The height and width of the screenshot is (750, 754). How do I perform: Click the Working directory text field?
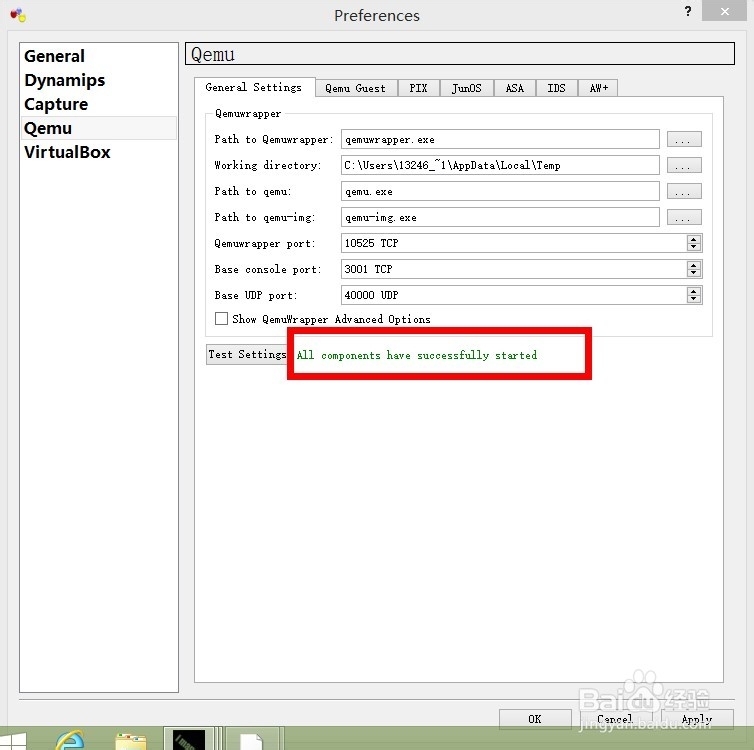pyautogui.click(x=500, y=165)
